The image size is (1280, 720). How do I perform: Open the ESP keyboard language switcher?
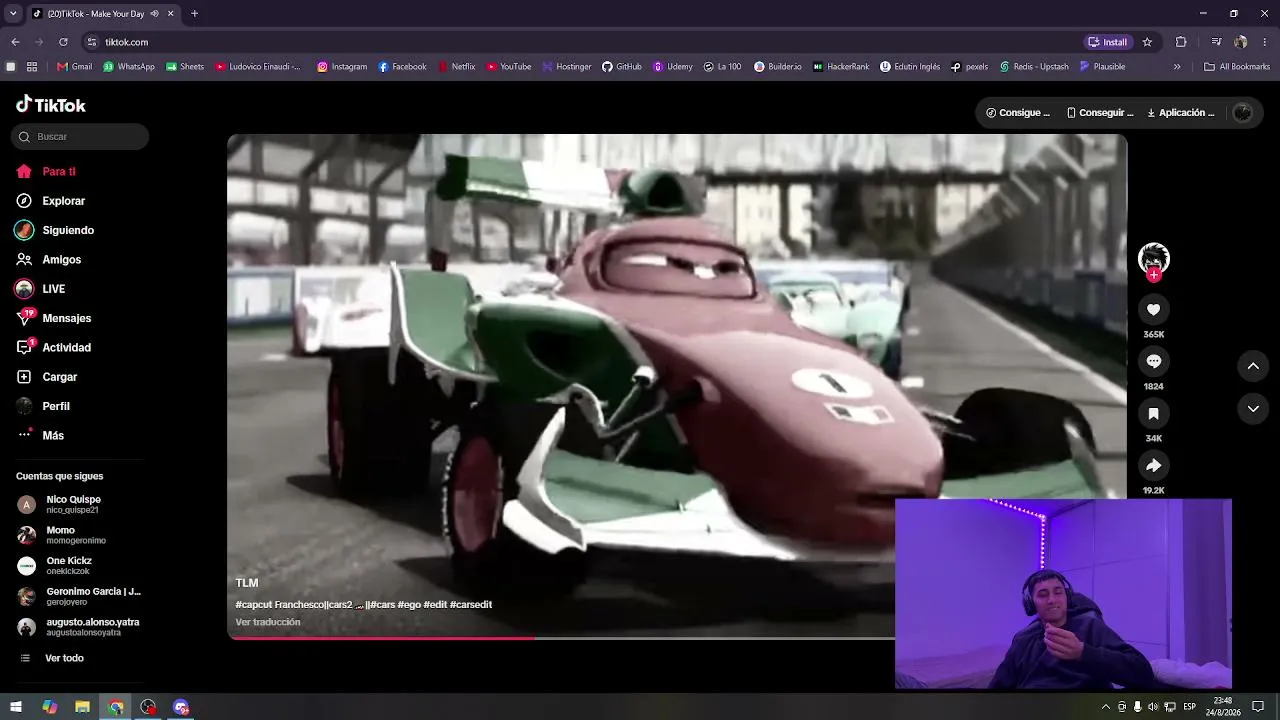[1190, 707]
